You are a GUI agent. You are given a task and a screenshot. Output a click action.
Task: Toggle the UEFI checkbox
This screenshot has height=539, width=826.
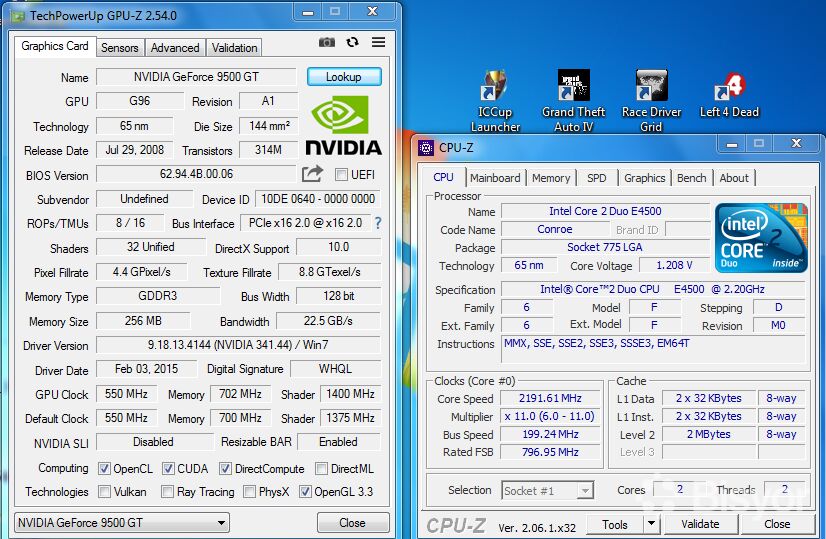coord(341,174)
